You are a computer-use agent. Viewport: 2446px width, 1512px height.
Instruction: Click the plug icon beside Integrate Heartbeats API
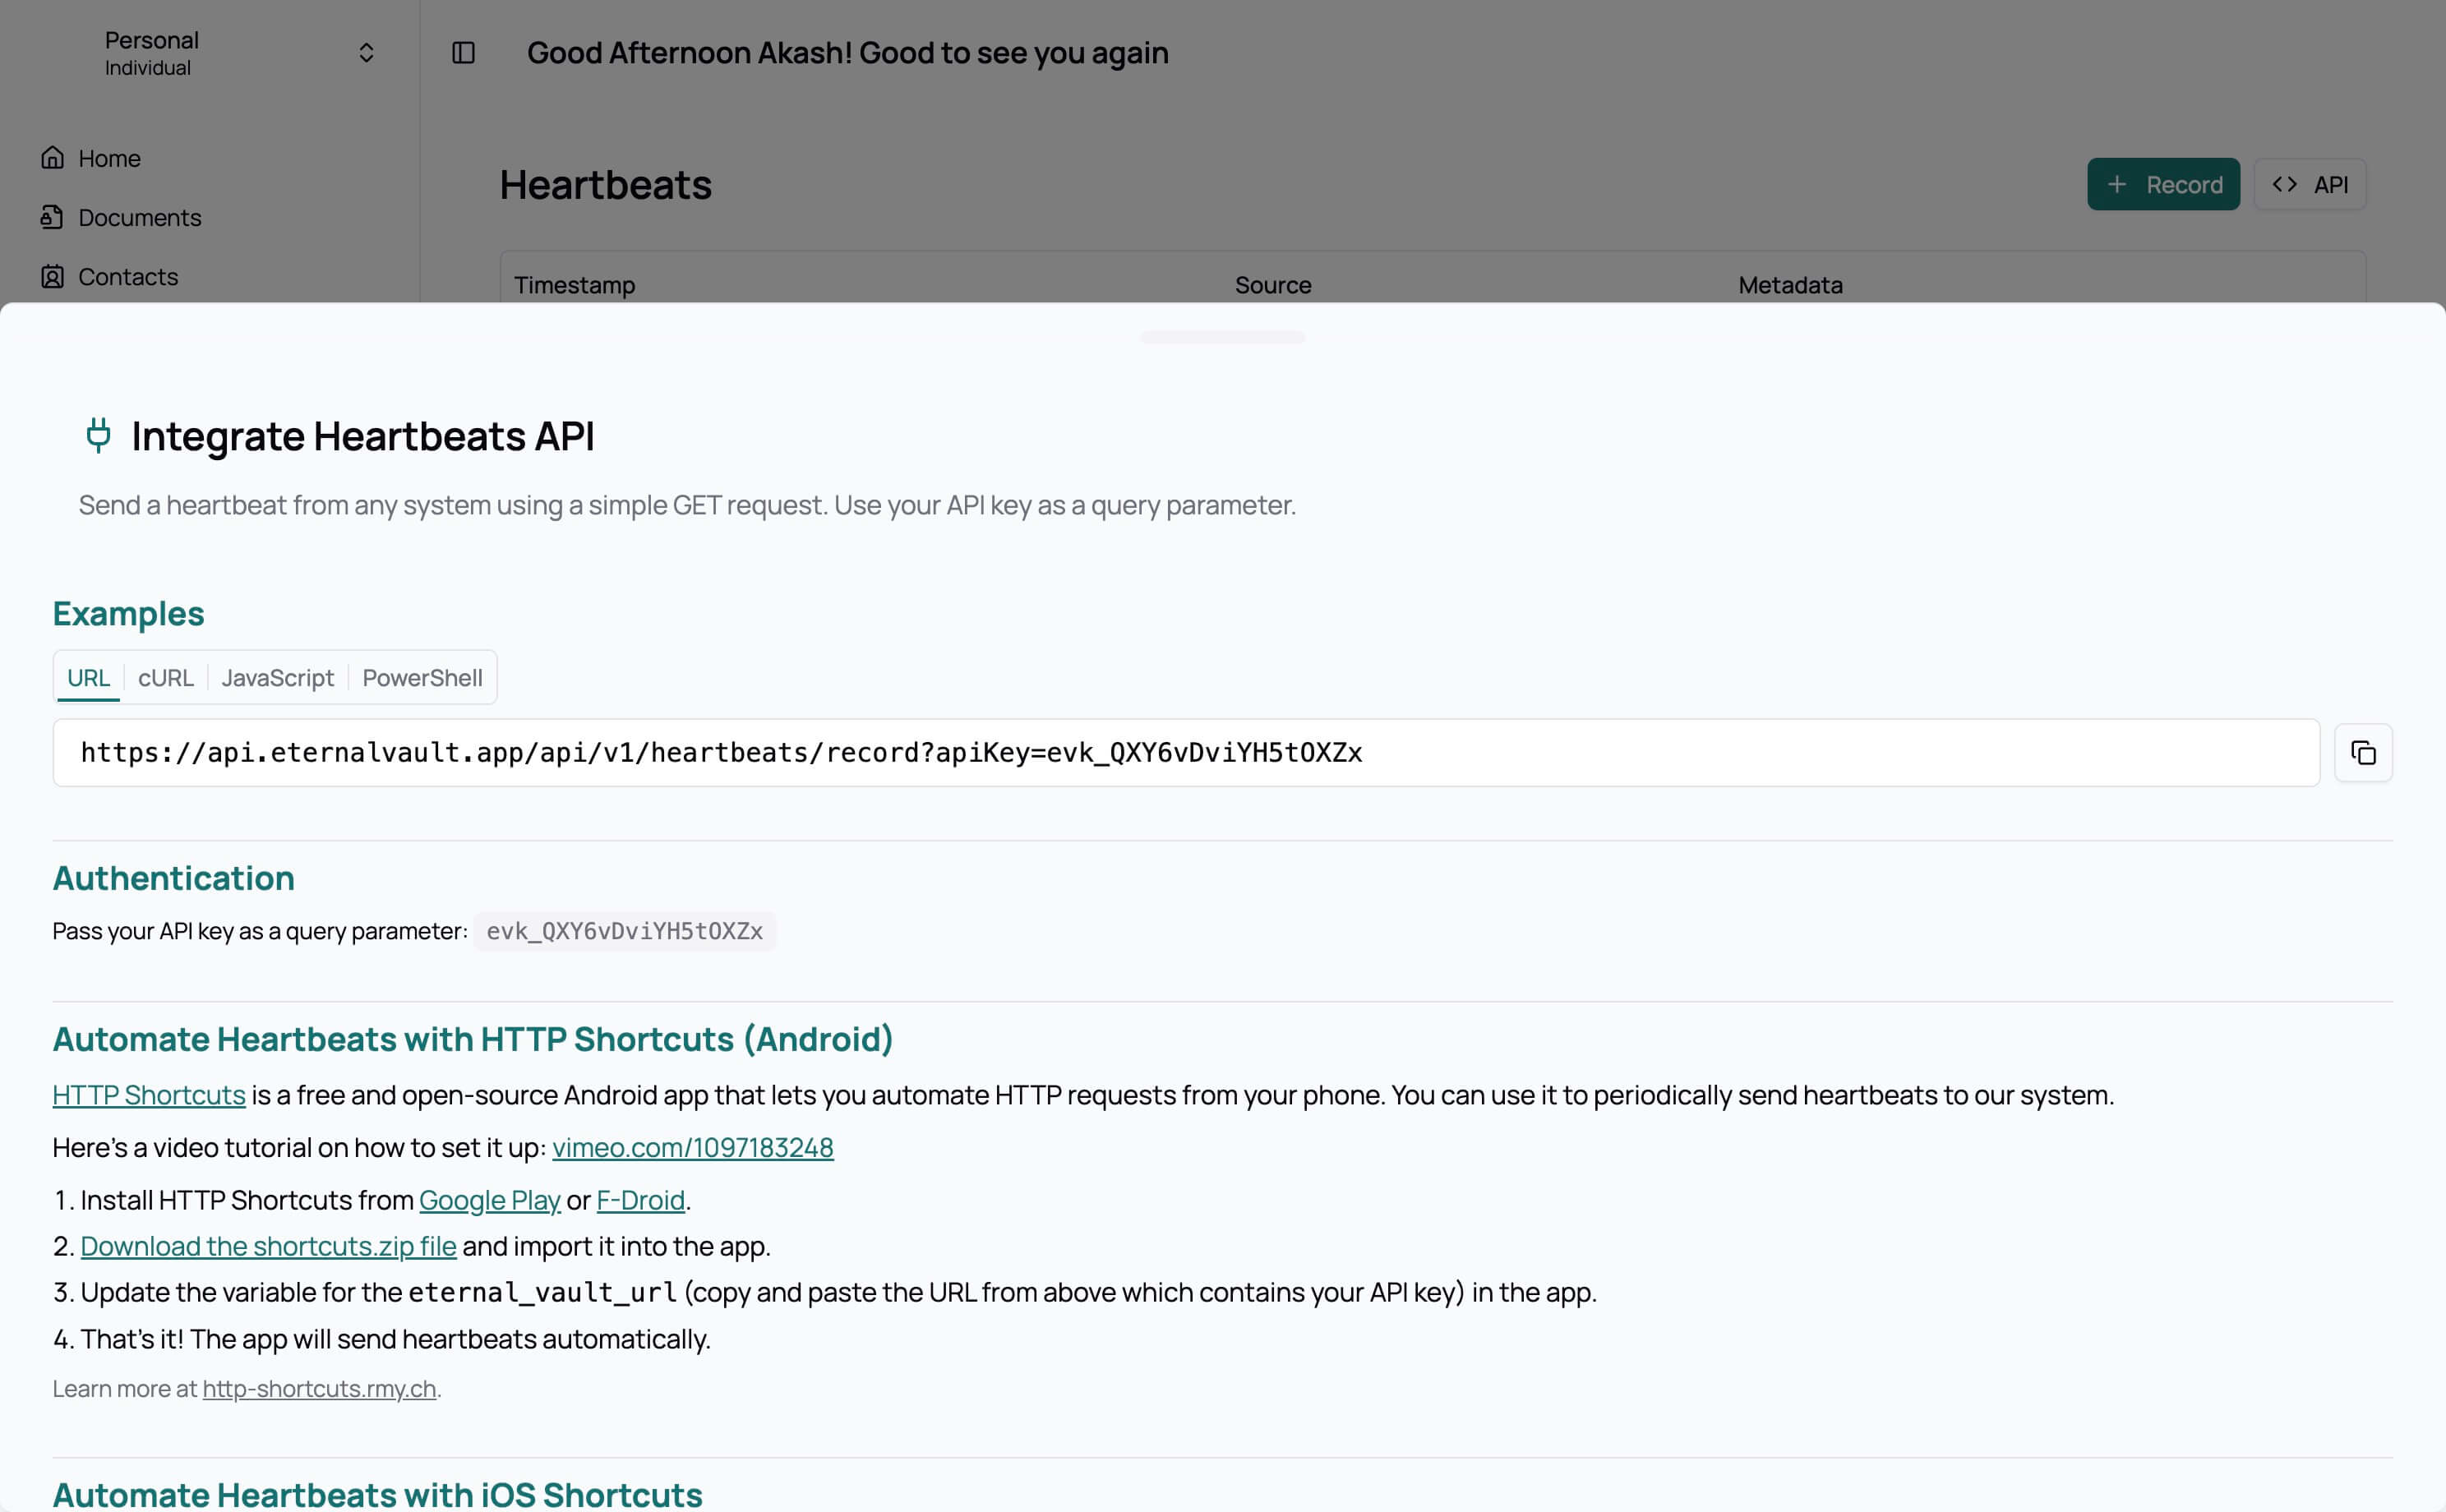(x=98, y=435)
